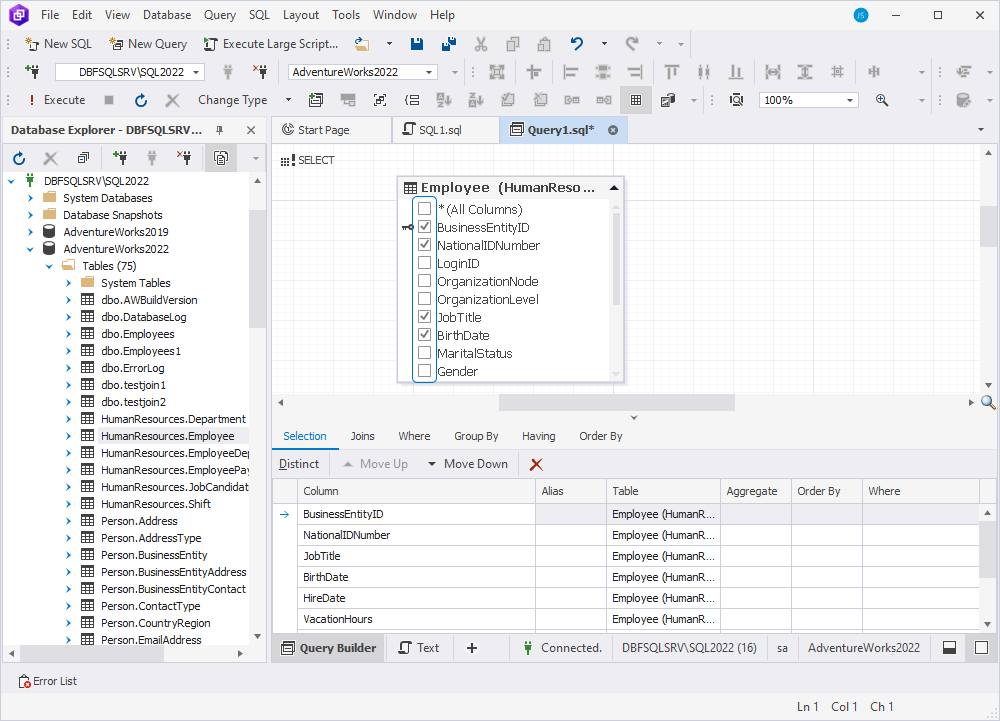Toggle the grid display icon
The image size is (1000, 721).
coord(636,100)
